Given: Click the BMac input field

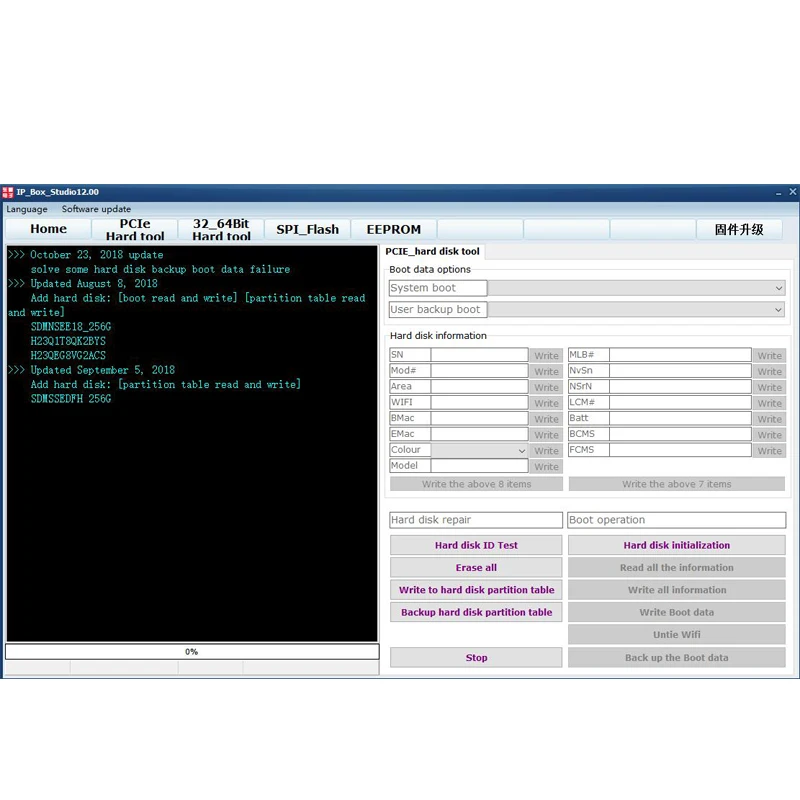Looking at the screenshot, I should (479, 418).
